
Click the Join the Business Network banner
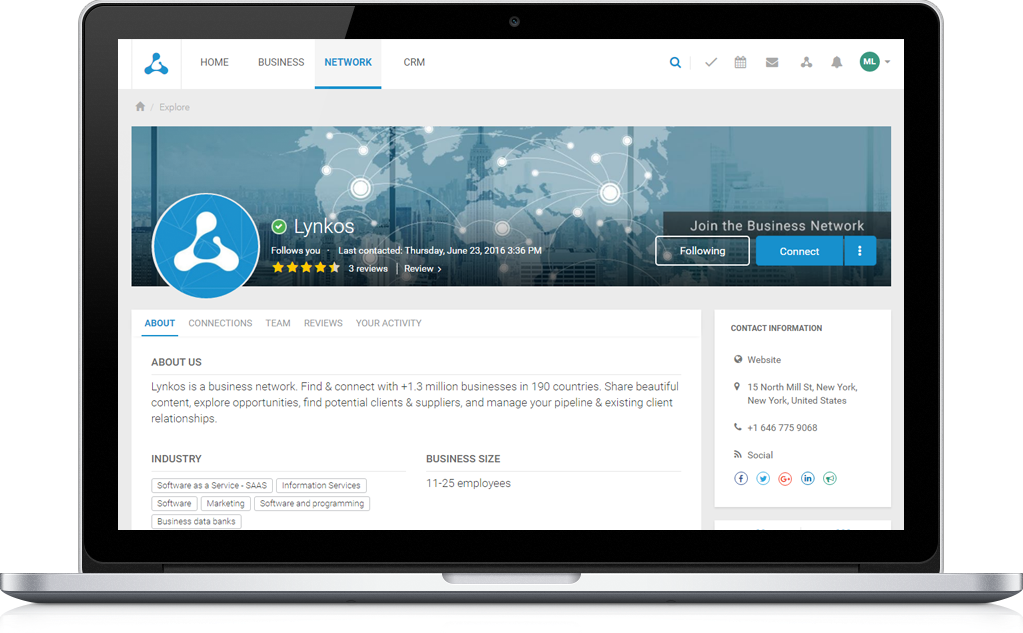click(x=777, y=225)
